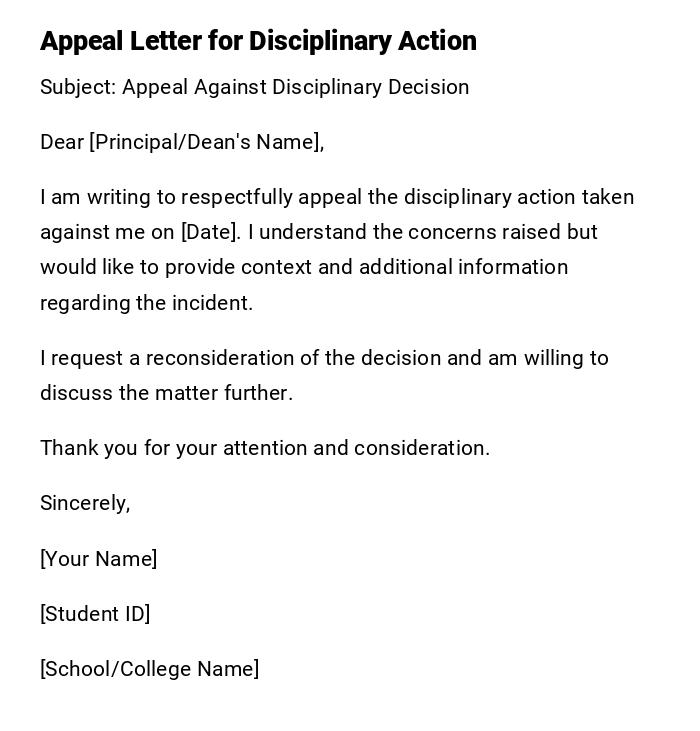Click the "Thank you for your attention" line

[174, 448]
